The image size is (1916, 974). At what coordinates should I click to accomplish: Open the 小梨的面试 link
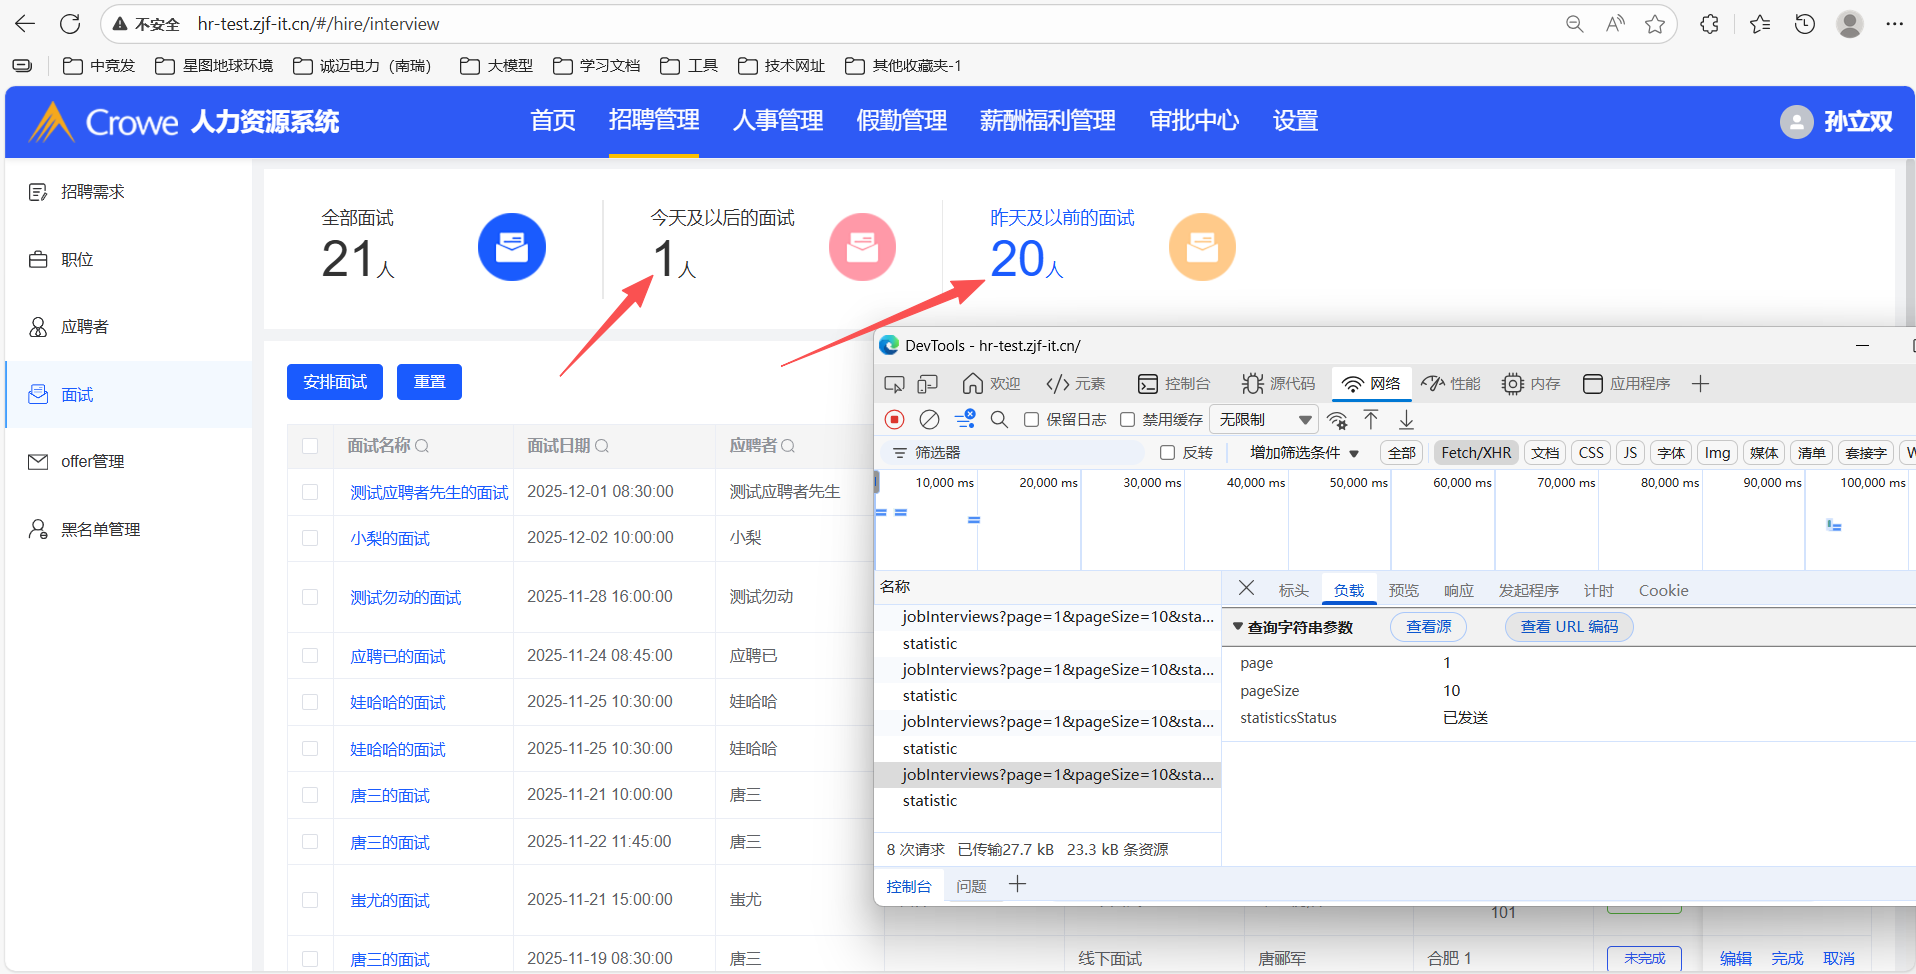389,539
